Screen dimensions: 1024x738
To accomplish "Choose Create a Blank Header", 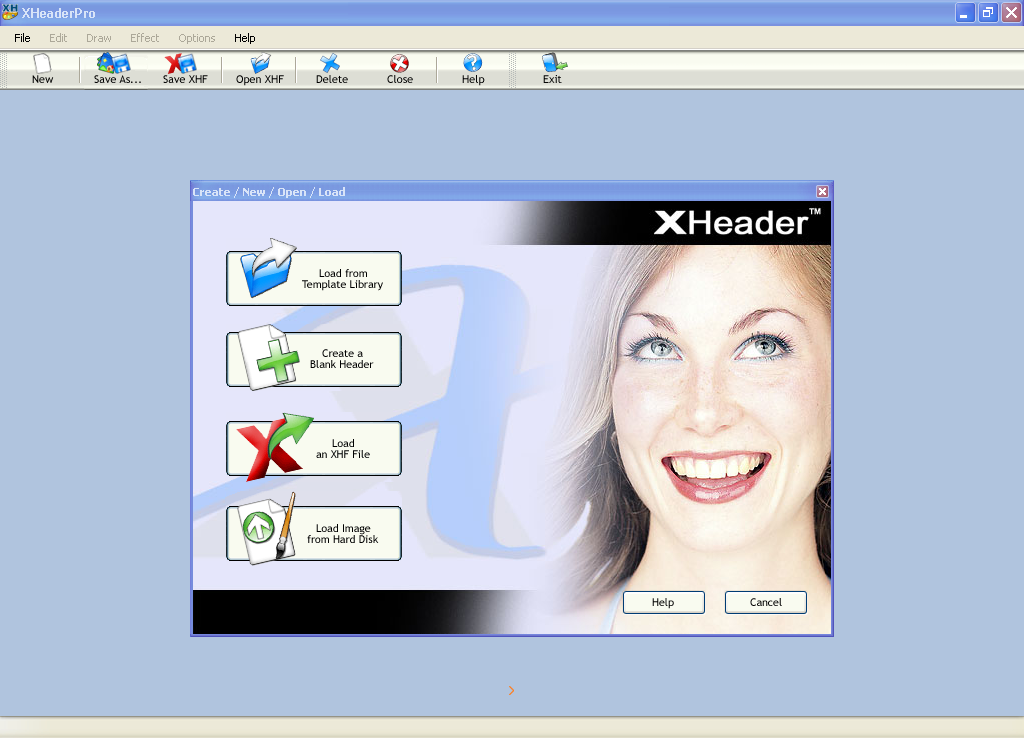I will (314, 359).
